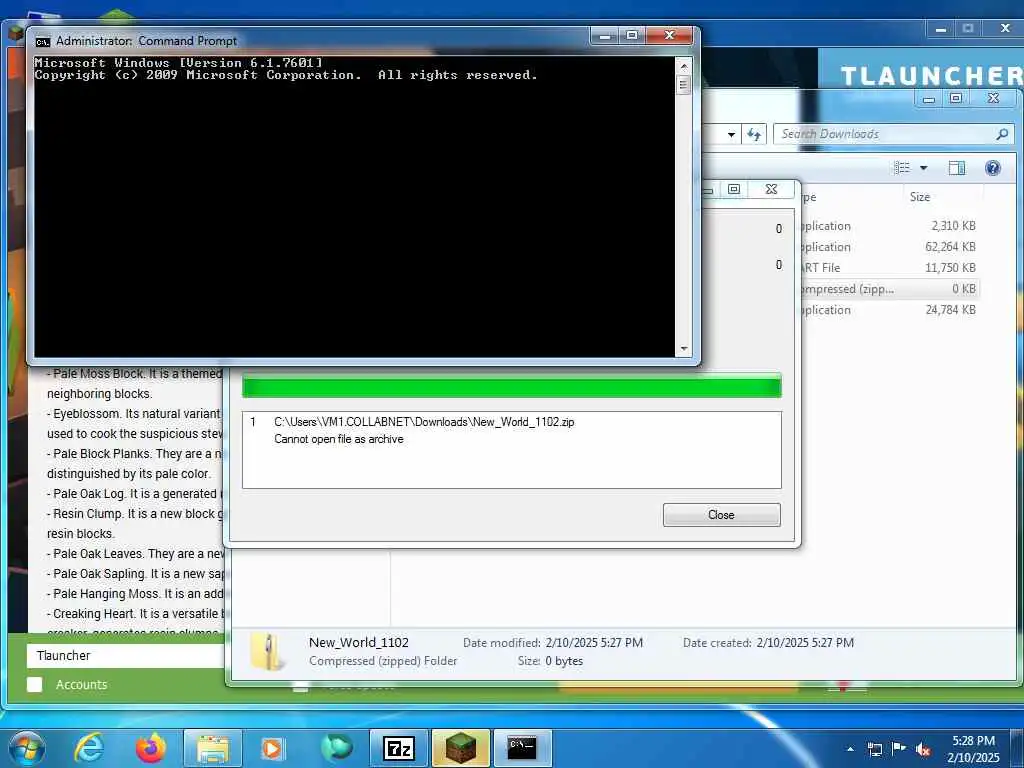
Task: Switch to TLauncher grass block taskbar icon
Action: click(460, 748)
